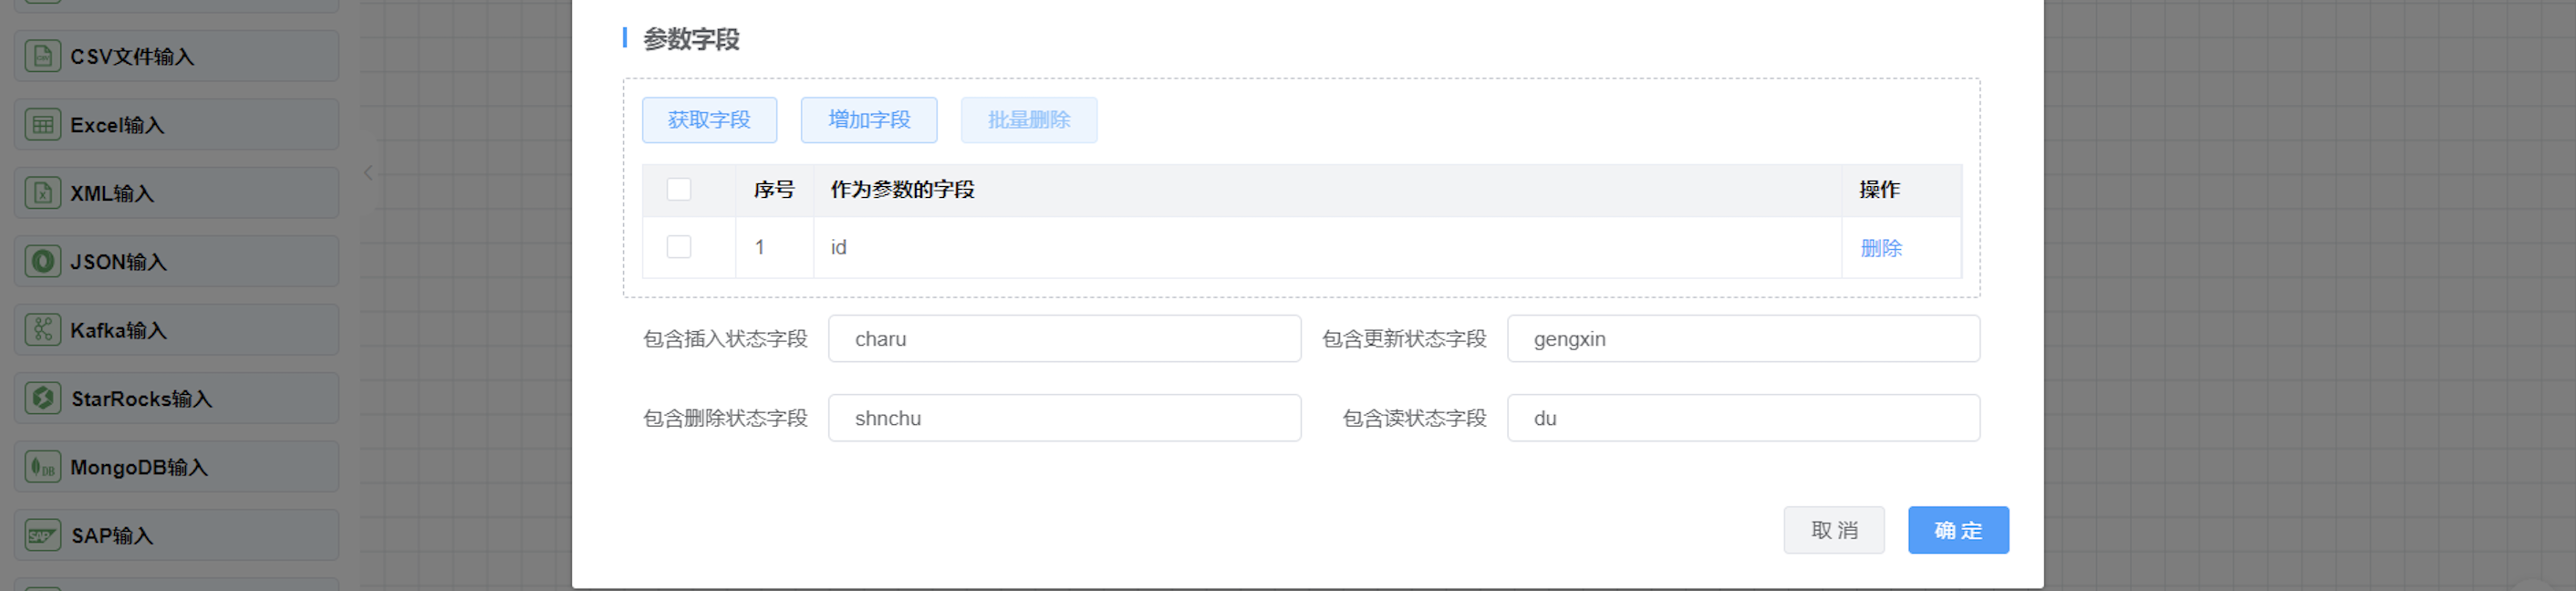
Task: Toggle the select-all checkbox in table header
Action: (679, 189)
